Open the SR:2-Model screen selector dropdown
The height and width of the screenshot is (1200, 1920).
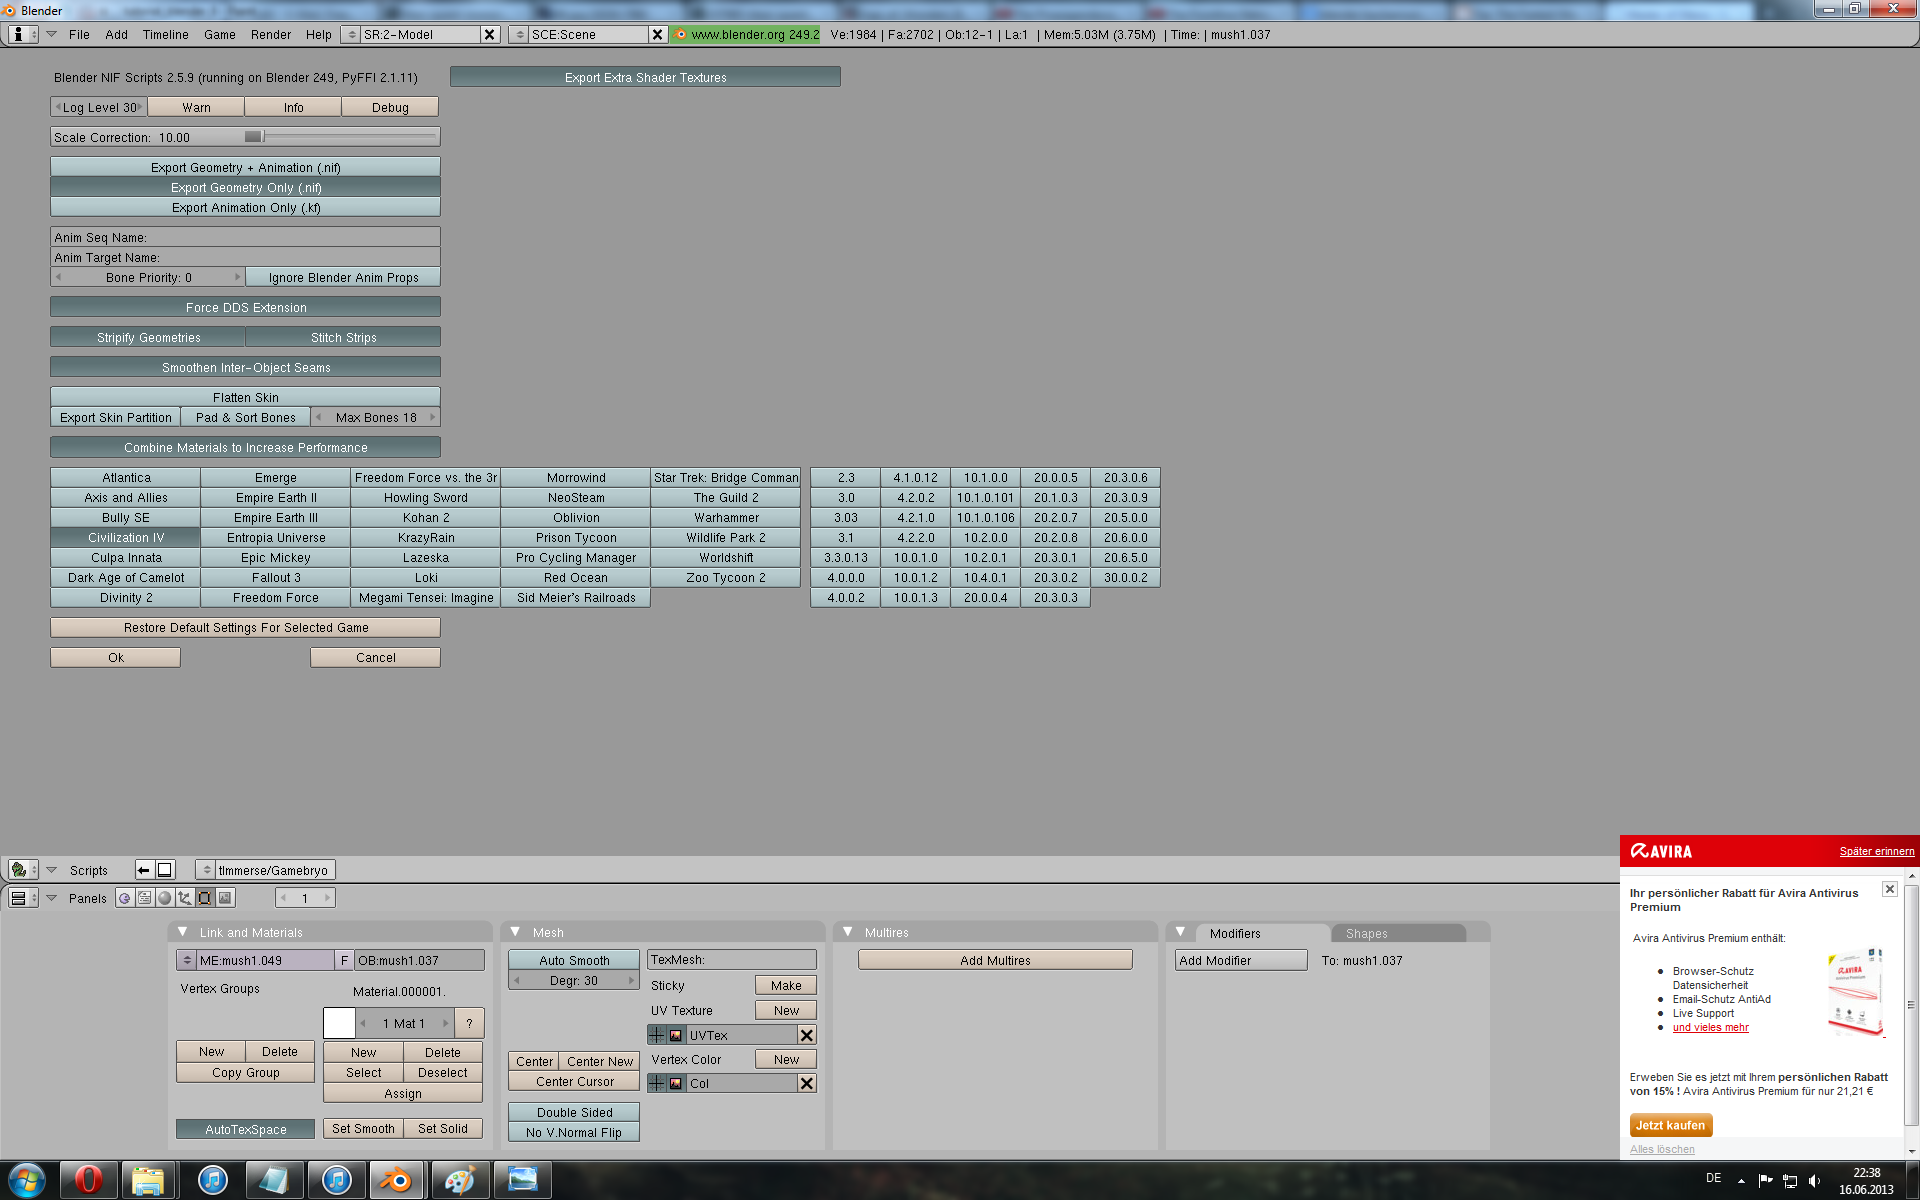(x=351, y=34)
